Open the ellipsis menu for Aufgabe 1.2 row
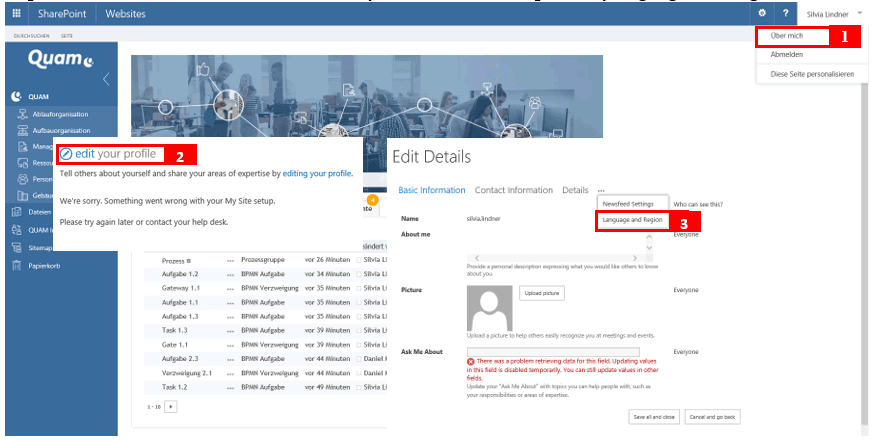 230,272
